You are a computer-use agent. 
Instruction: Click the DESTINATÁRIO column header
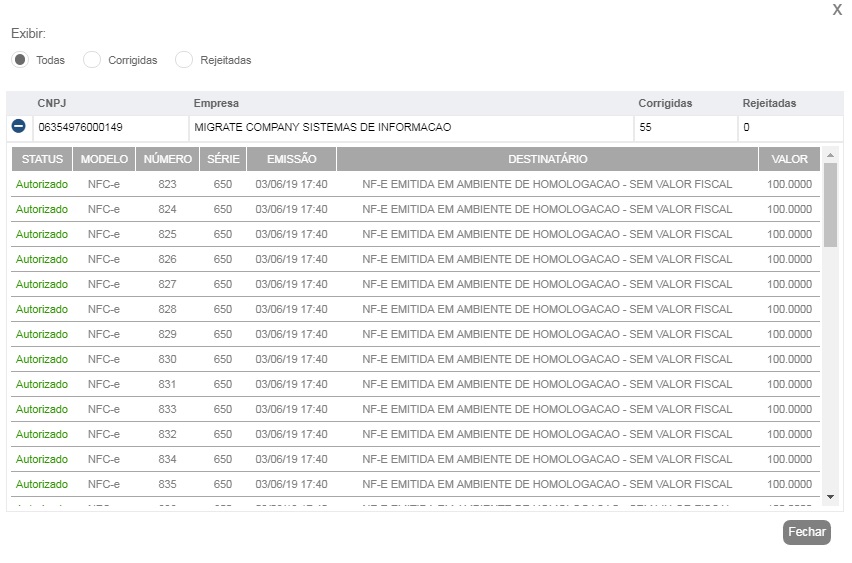547,159
